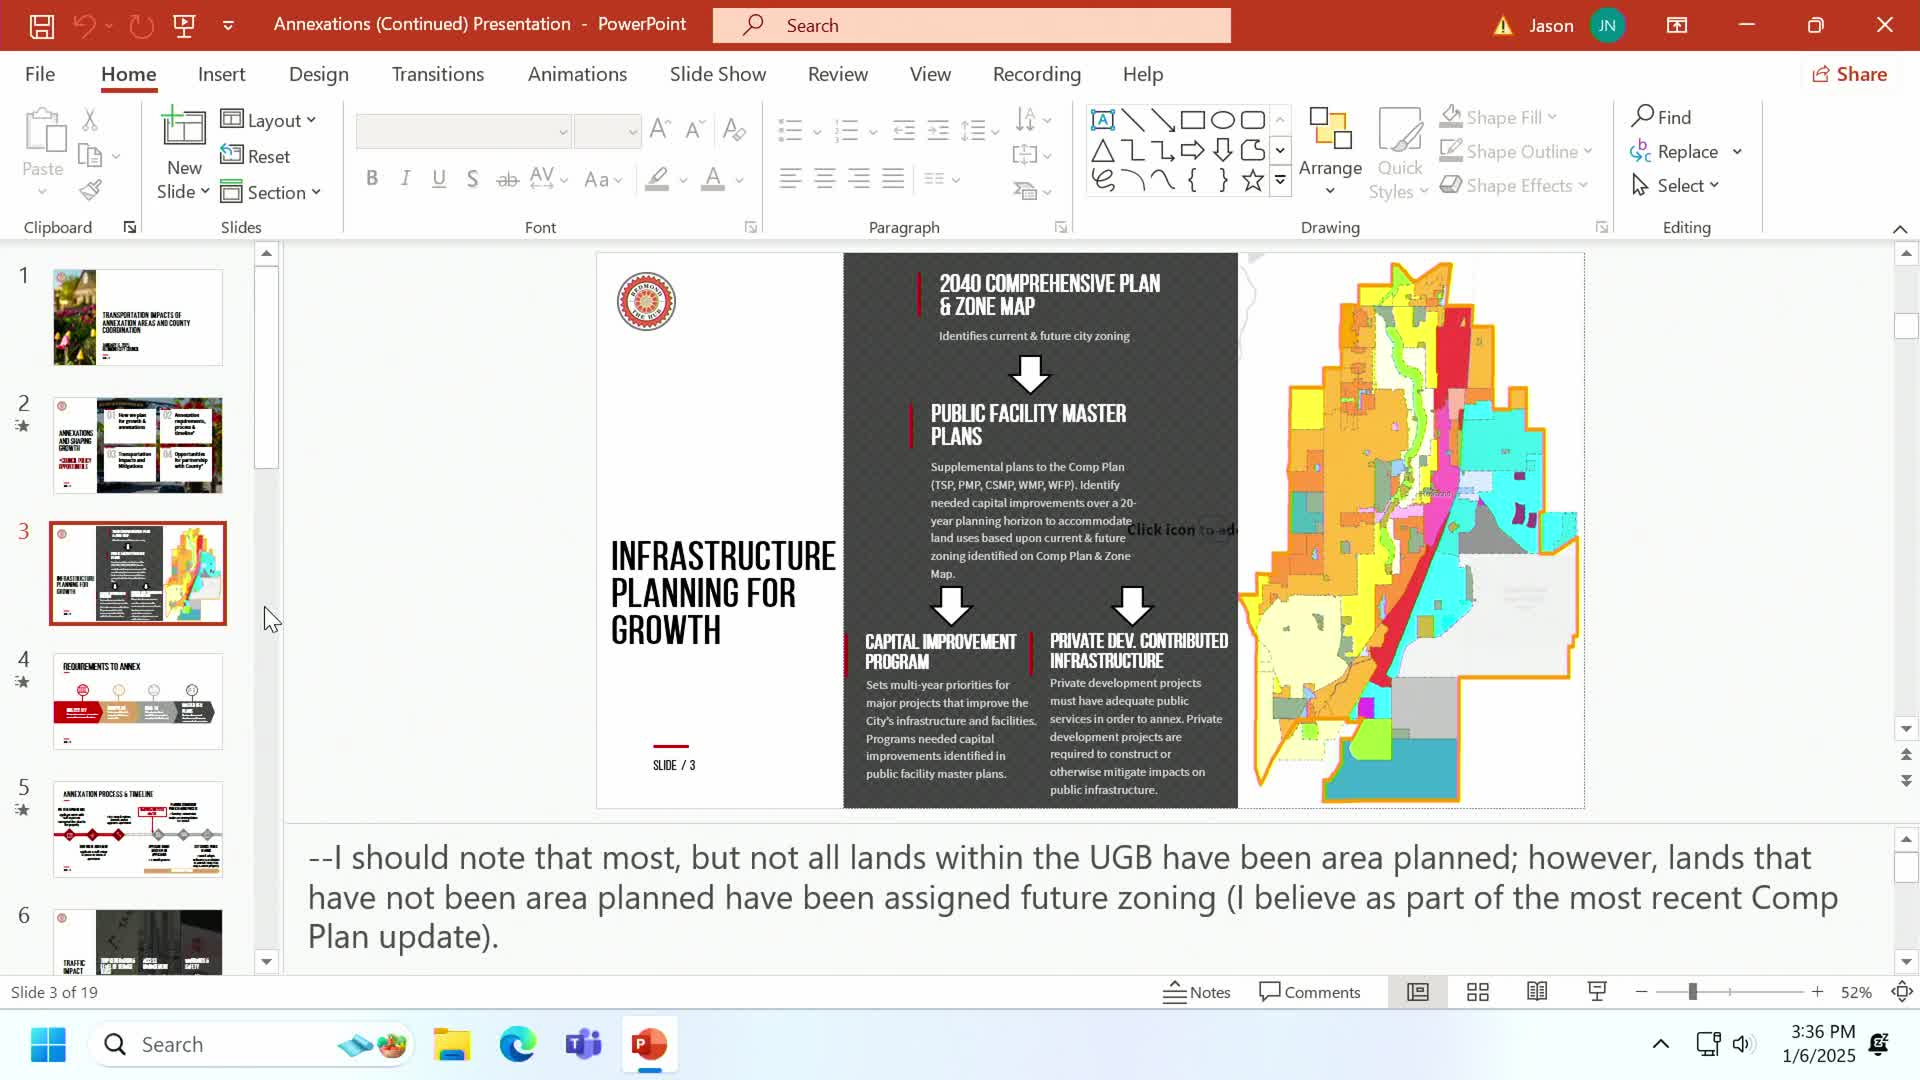The height and width of the screenshot is (1080, 1920).
Task: Open the Transitions ribbon tab
Action: tap(437, 74)
